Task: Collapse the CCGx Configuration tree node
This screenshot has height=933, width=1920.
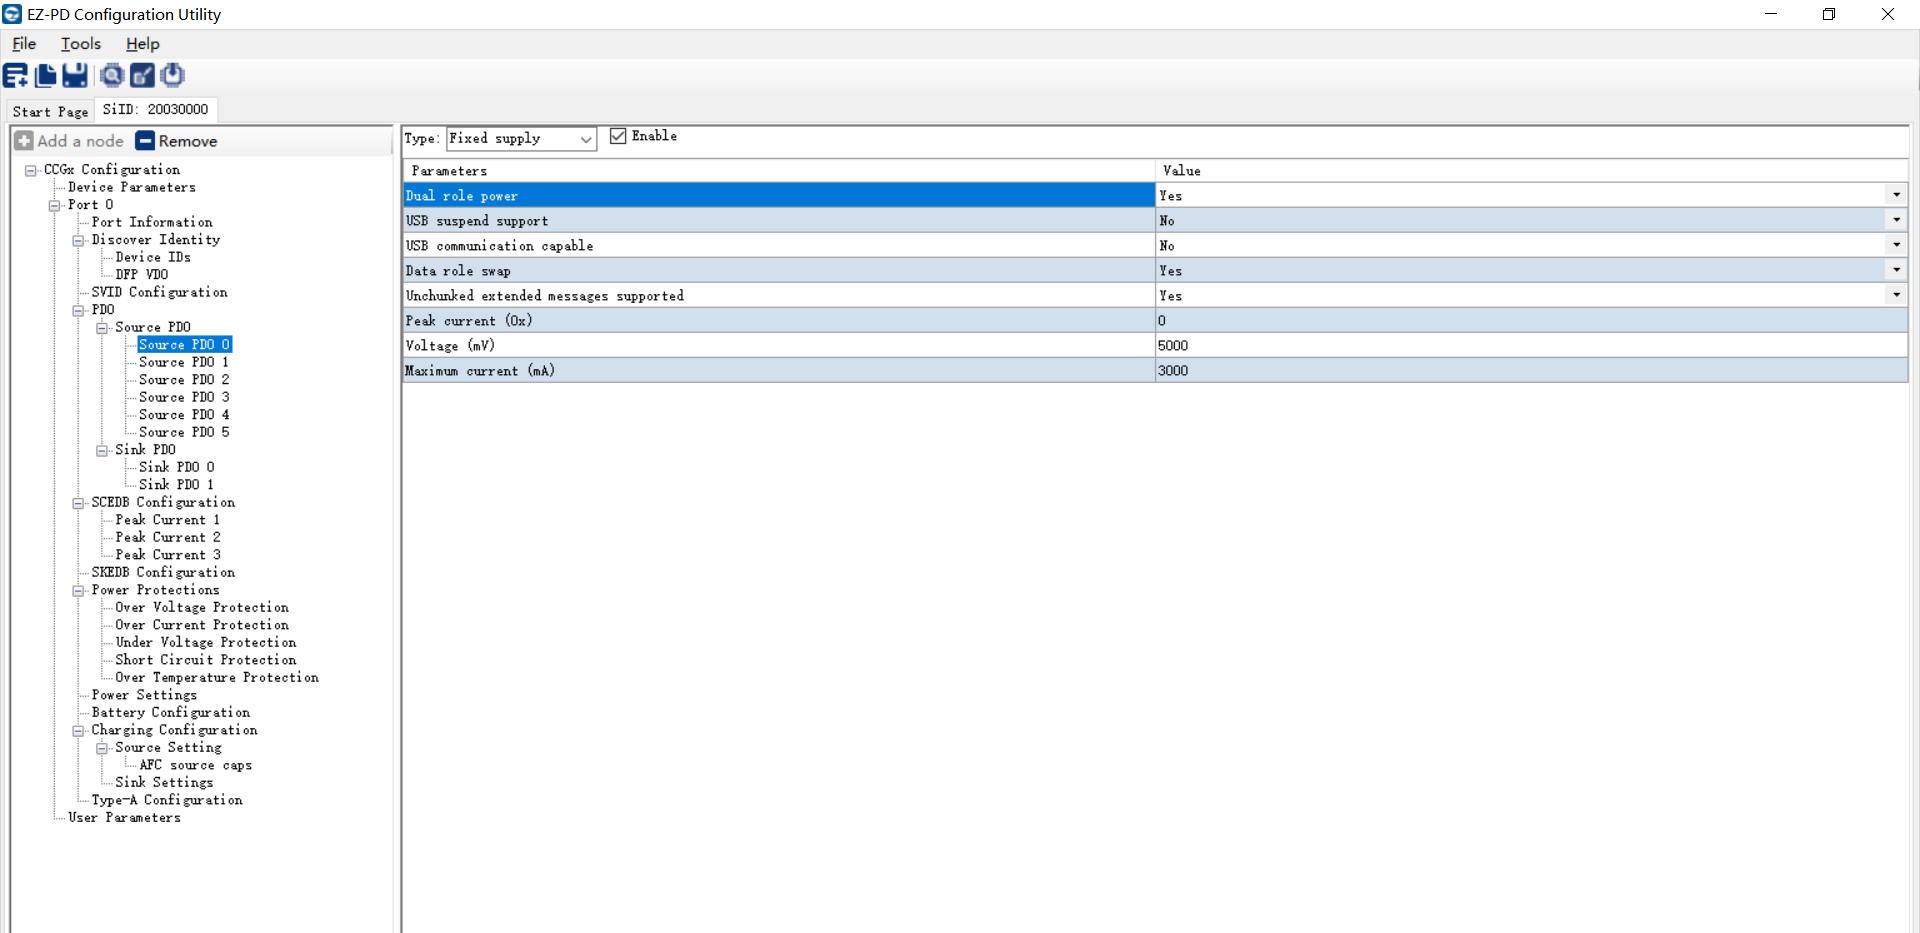Action: [x=31, y=171]
